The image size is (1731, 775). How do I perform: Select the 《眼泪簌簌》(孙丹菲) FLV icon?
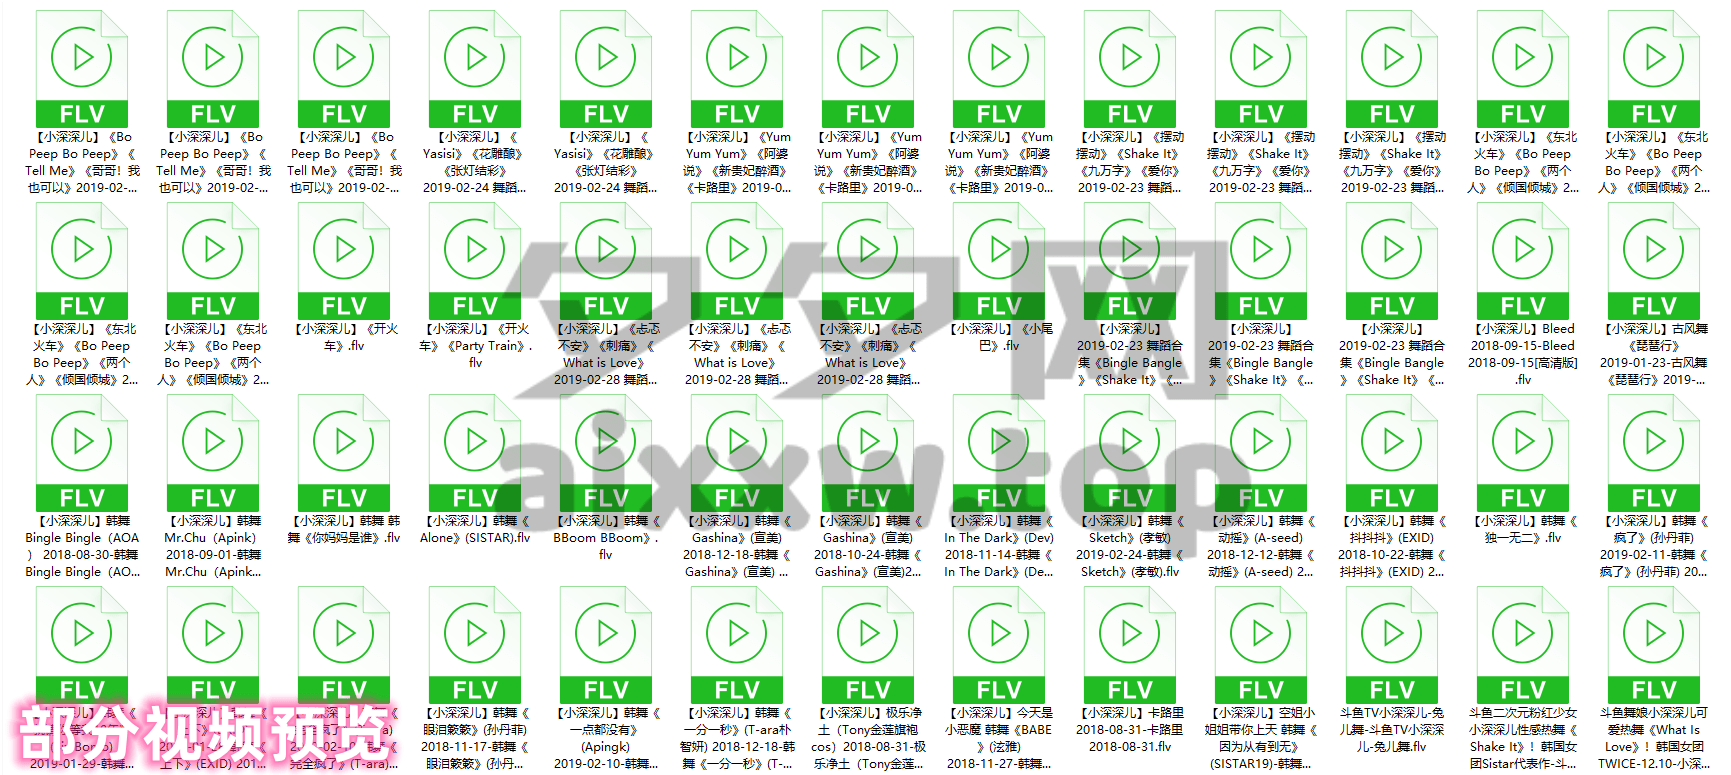tap(475, 645)
